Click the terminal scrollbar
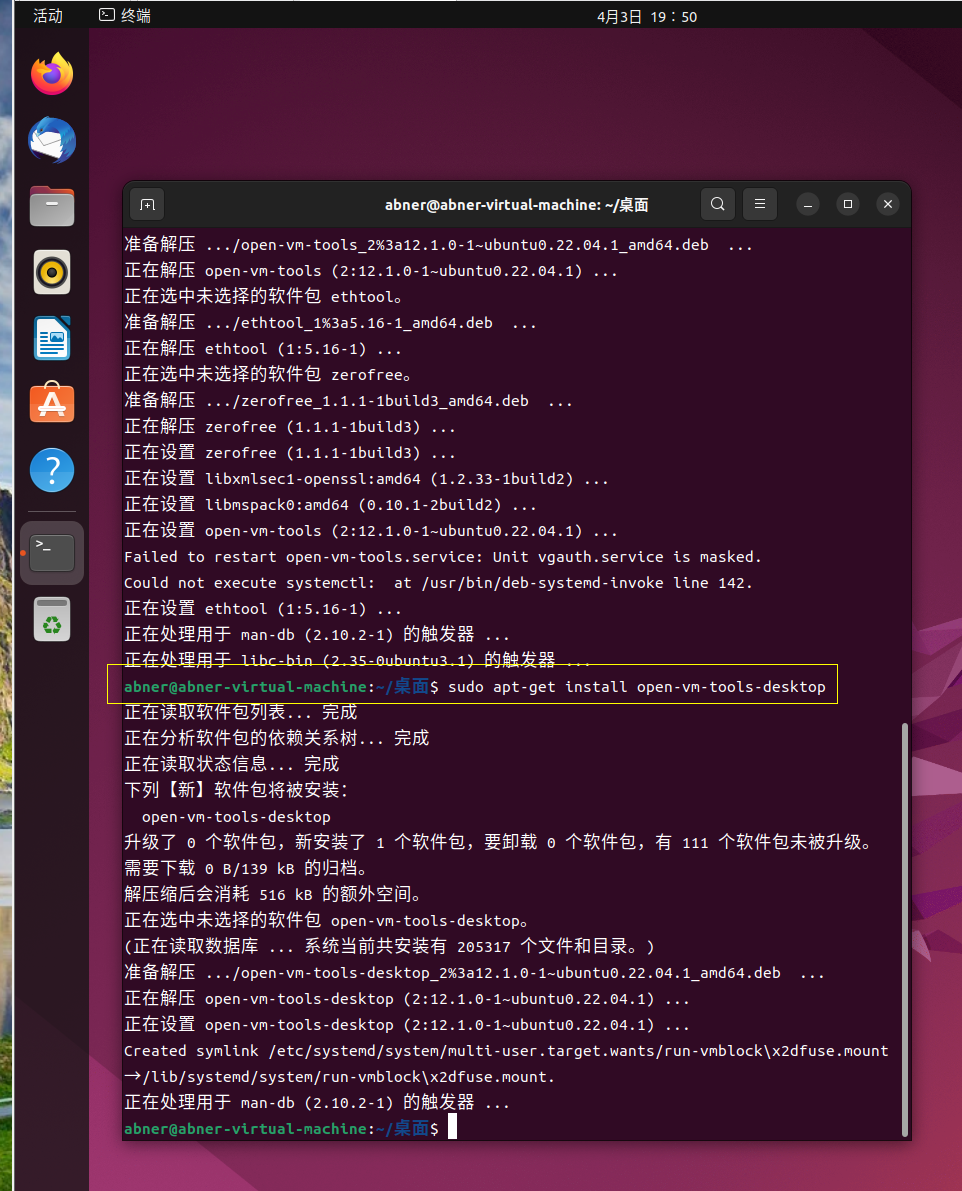Image resolution: width=962 pixels, height=1191 pixels. (904, 930)
